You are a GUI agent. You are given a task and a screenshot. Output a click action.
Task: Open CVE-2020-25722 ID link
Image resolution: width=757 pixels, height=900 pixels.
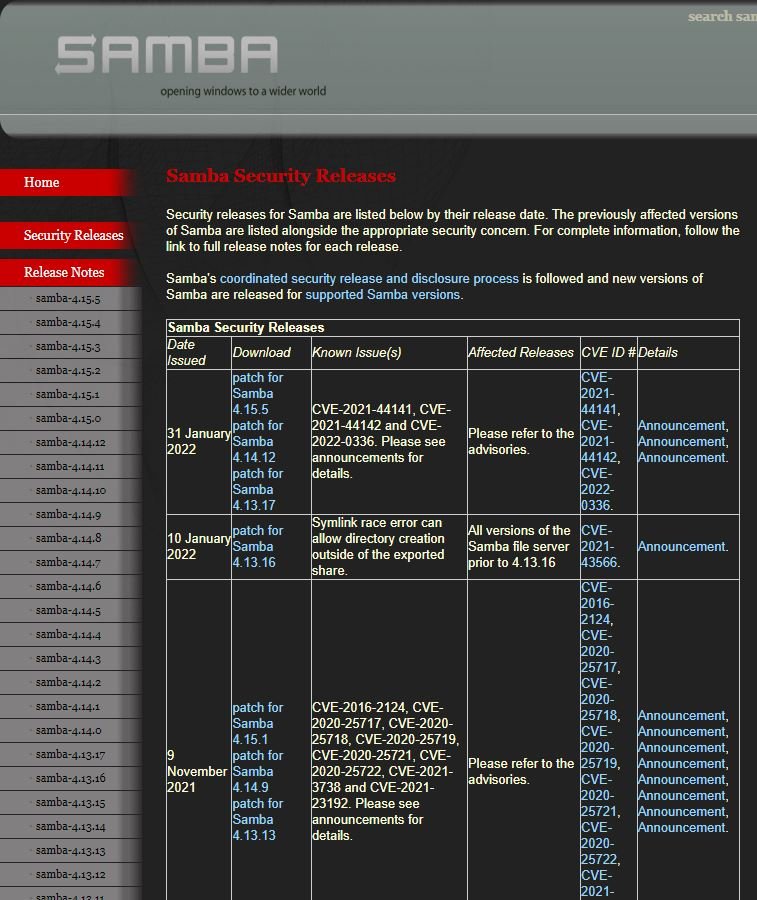599,844
